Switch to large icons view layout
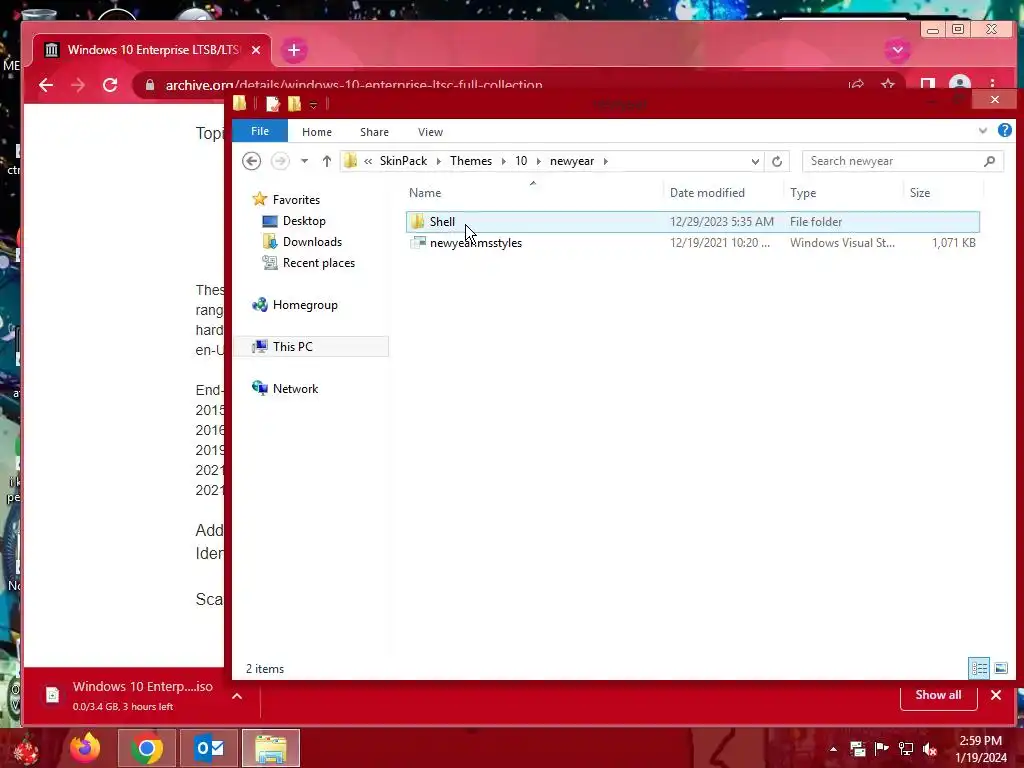Image resolution: width=1024 pixels, height=768 pixels. coord(1000,668)
